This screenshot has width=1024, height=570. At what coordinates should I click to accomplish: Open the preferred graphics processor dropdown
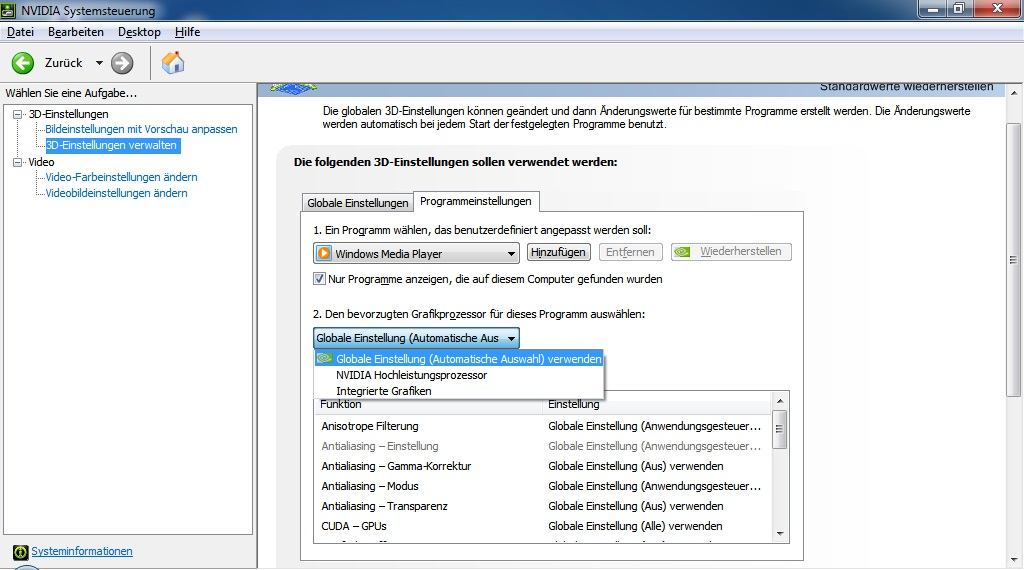pos(416,338)
